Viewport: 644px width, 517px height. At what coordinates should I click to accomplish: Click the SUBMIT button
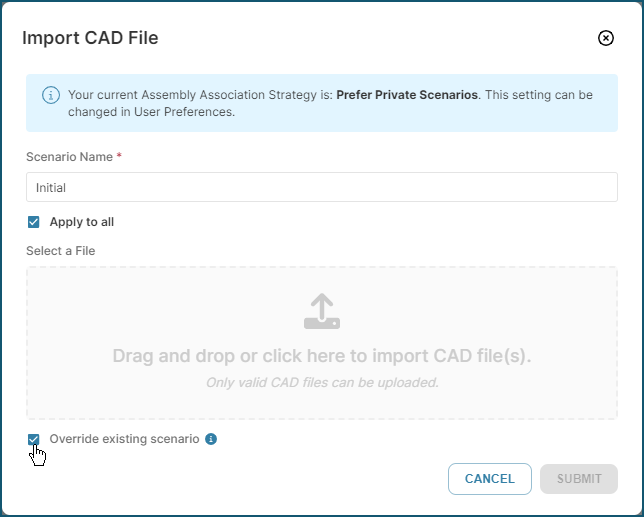coord(579,479)
